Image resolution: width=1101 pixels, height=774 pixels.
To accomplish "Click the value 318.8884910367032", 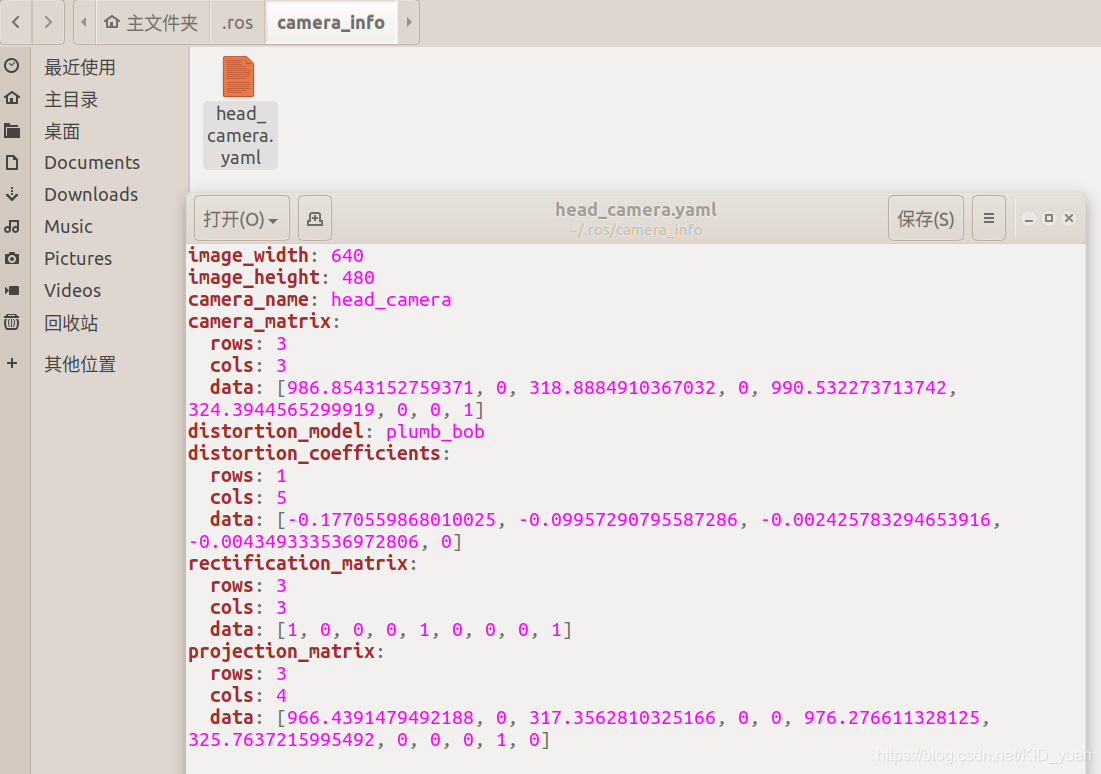I will 622,388.
